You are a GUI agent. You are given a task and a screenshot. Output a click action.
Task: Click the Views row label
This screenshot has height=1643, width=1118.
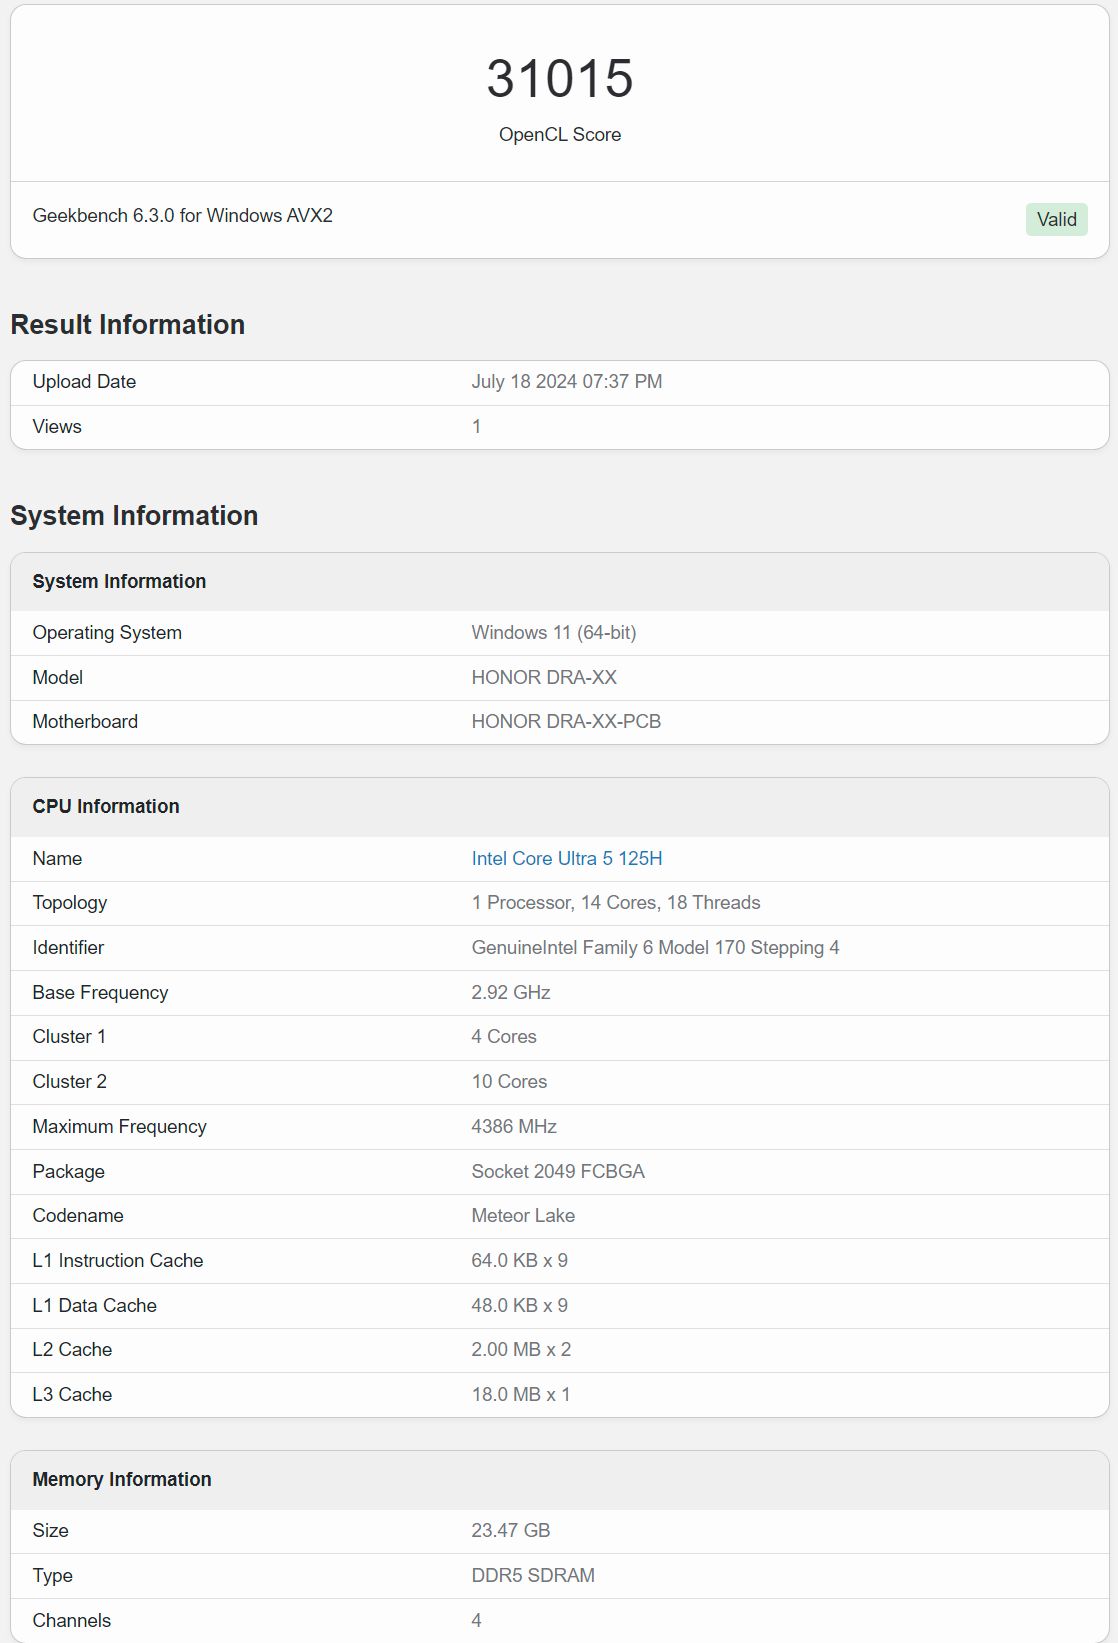tap(57, 426)
